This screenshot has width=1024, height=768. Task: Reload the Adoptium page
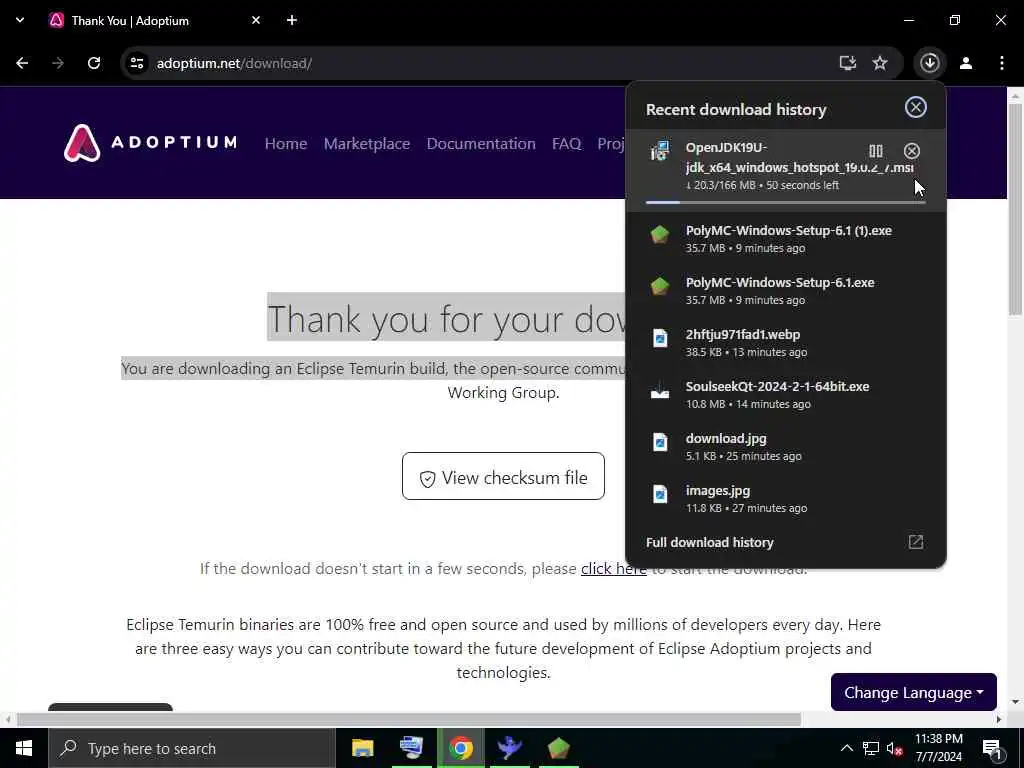click(x=94, y=63)
